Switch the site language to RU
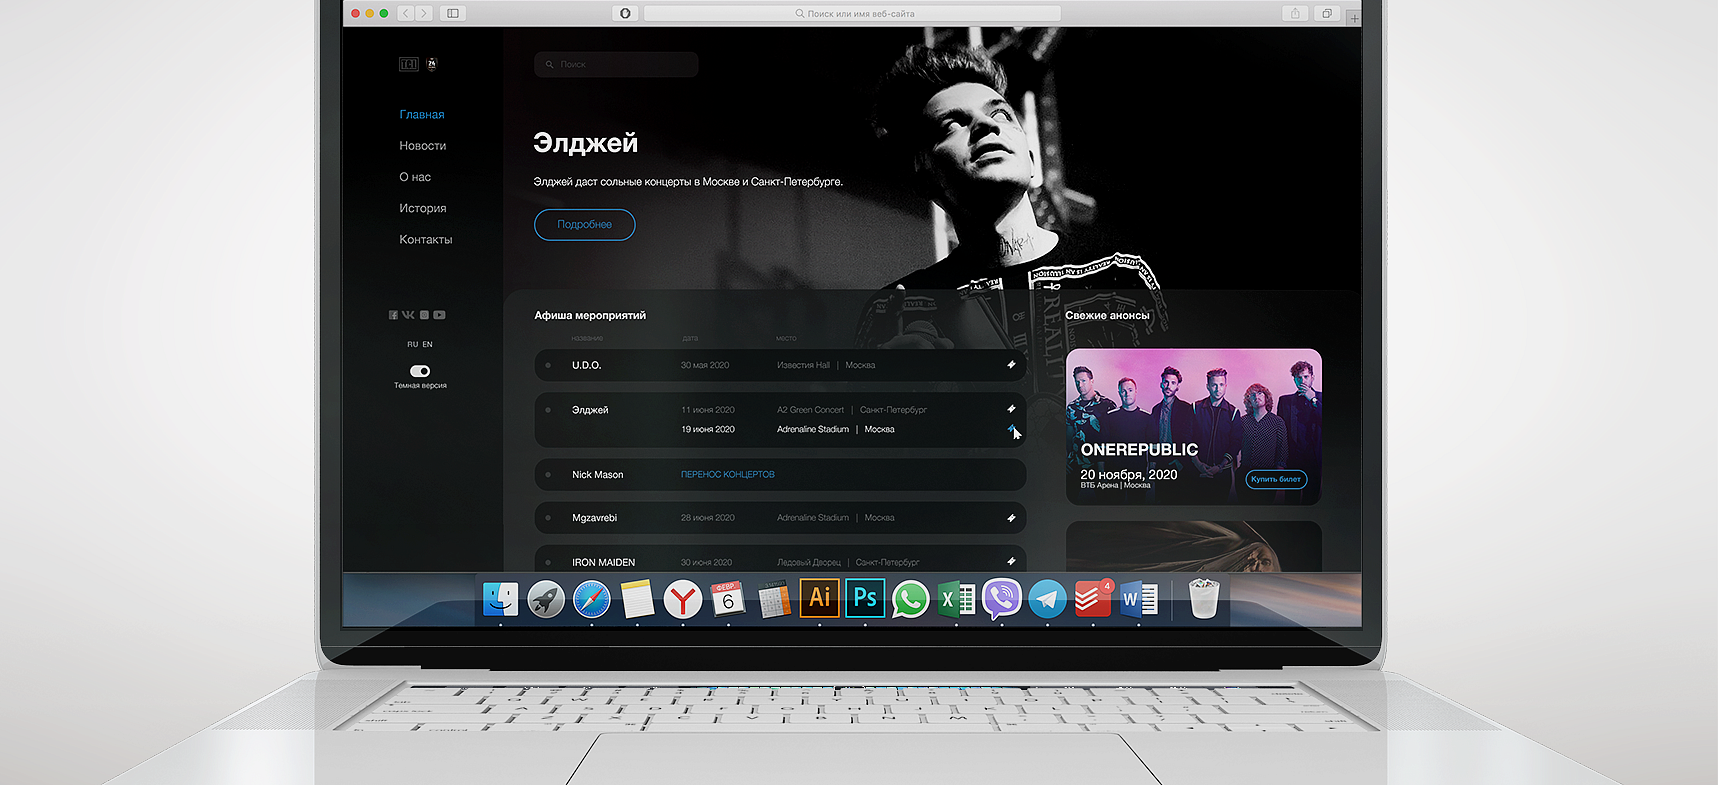1718x785 pixels. (412, 344)
